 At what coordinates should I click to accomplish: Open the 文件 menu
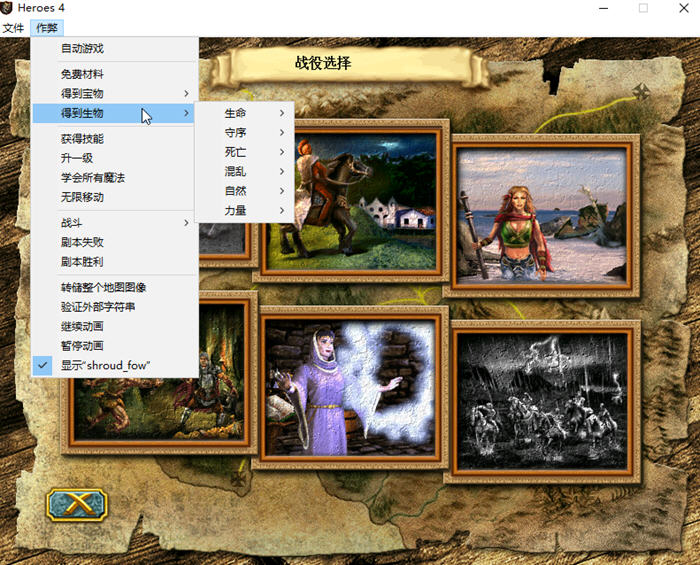click(x=13, y=28)
